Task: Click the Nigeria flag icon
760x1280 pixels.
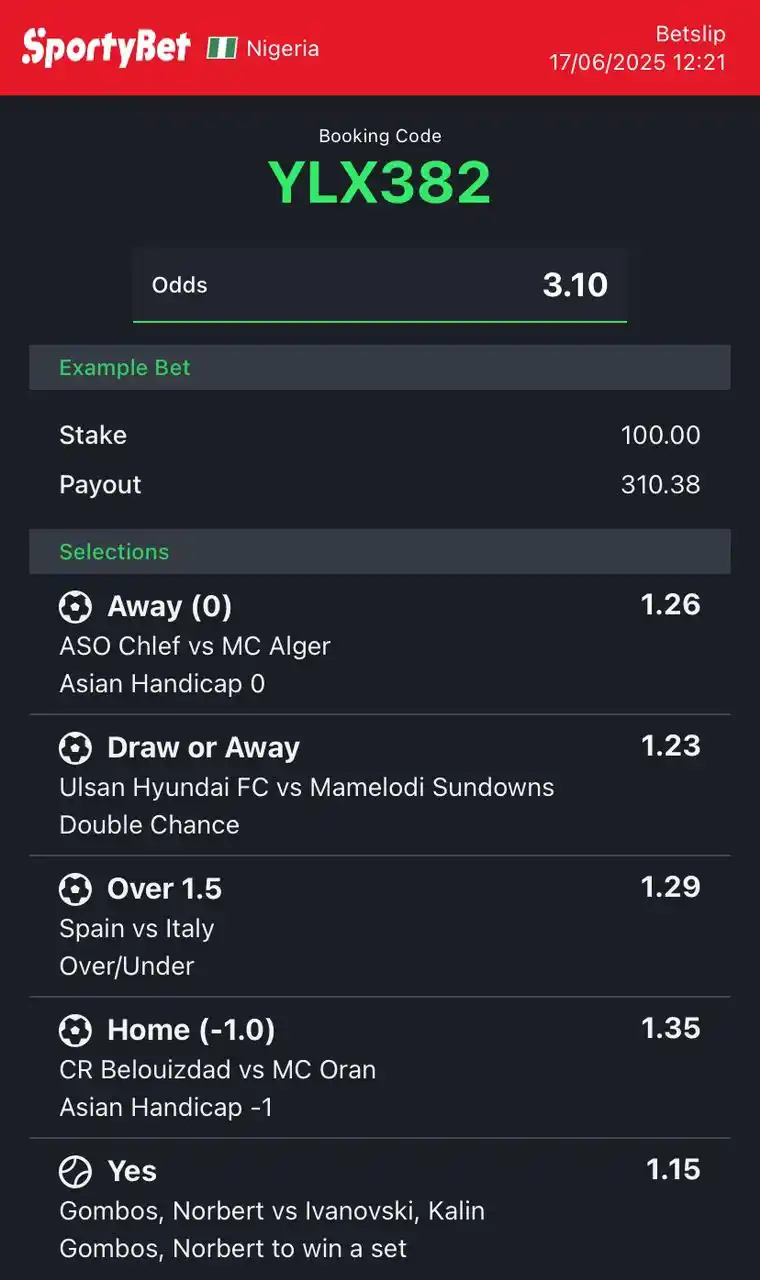Action: pos(225,47)
